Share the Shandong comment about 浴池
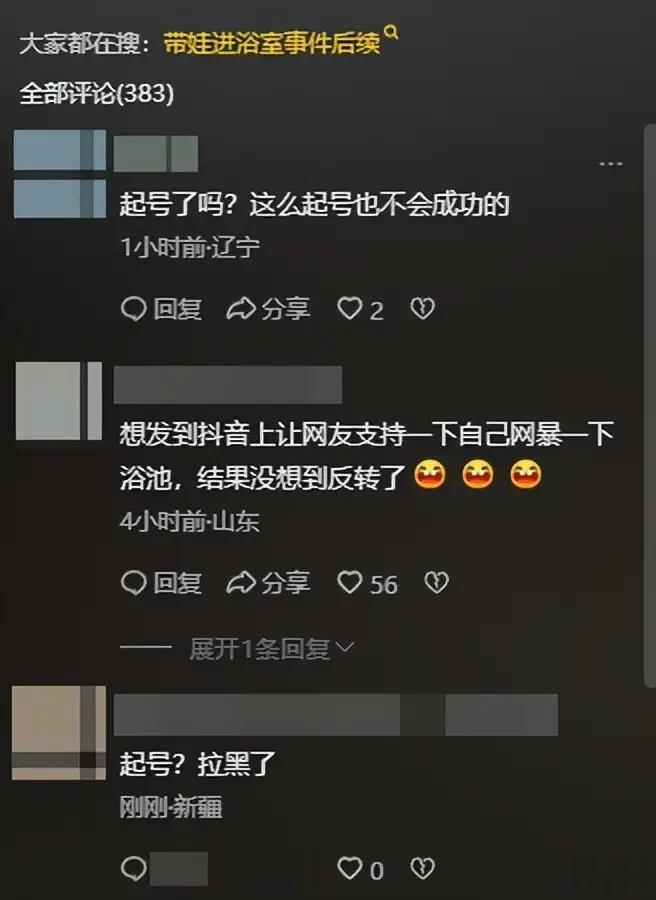This screenshot has height=900, width=656. [268, 583]
